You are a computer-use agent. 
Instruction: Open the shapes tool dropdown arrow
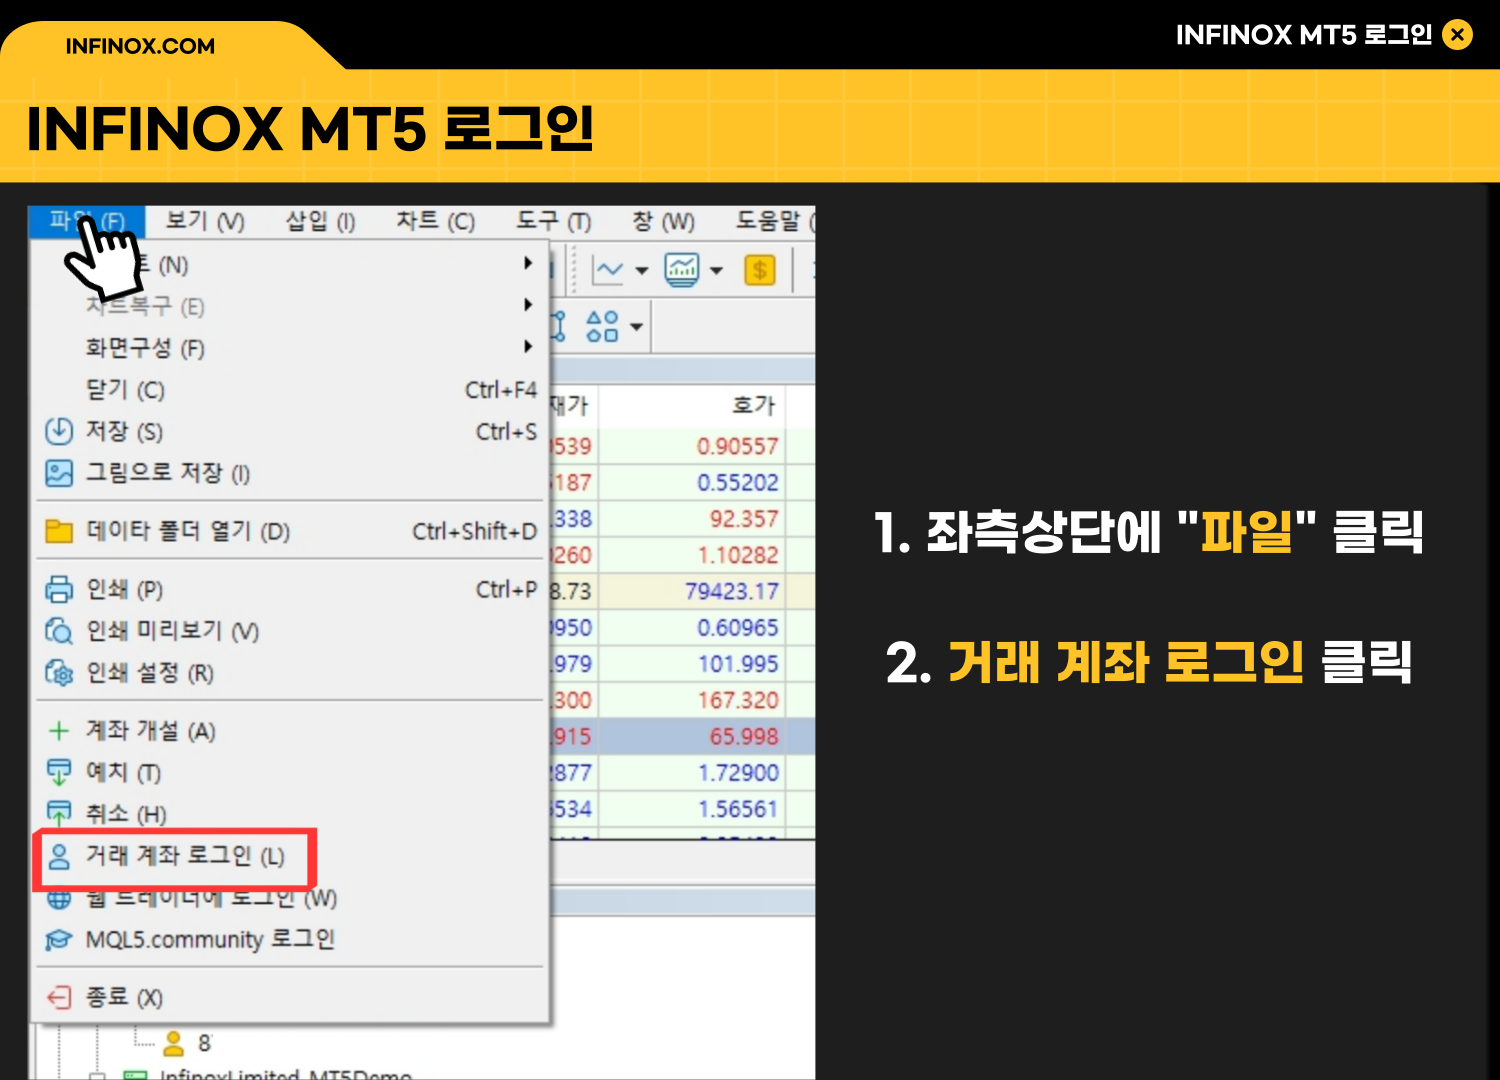[636, 327]
